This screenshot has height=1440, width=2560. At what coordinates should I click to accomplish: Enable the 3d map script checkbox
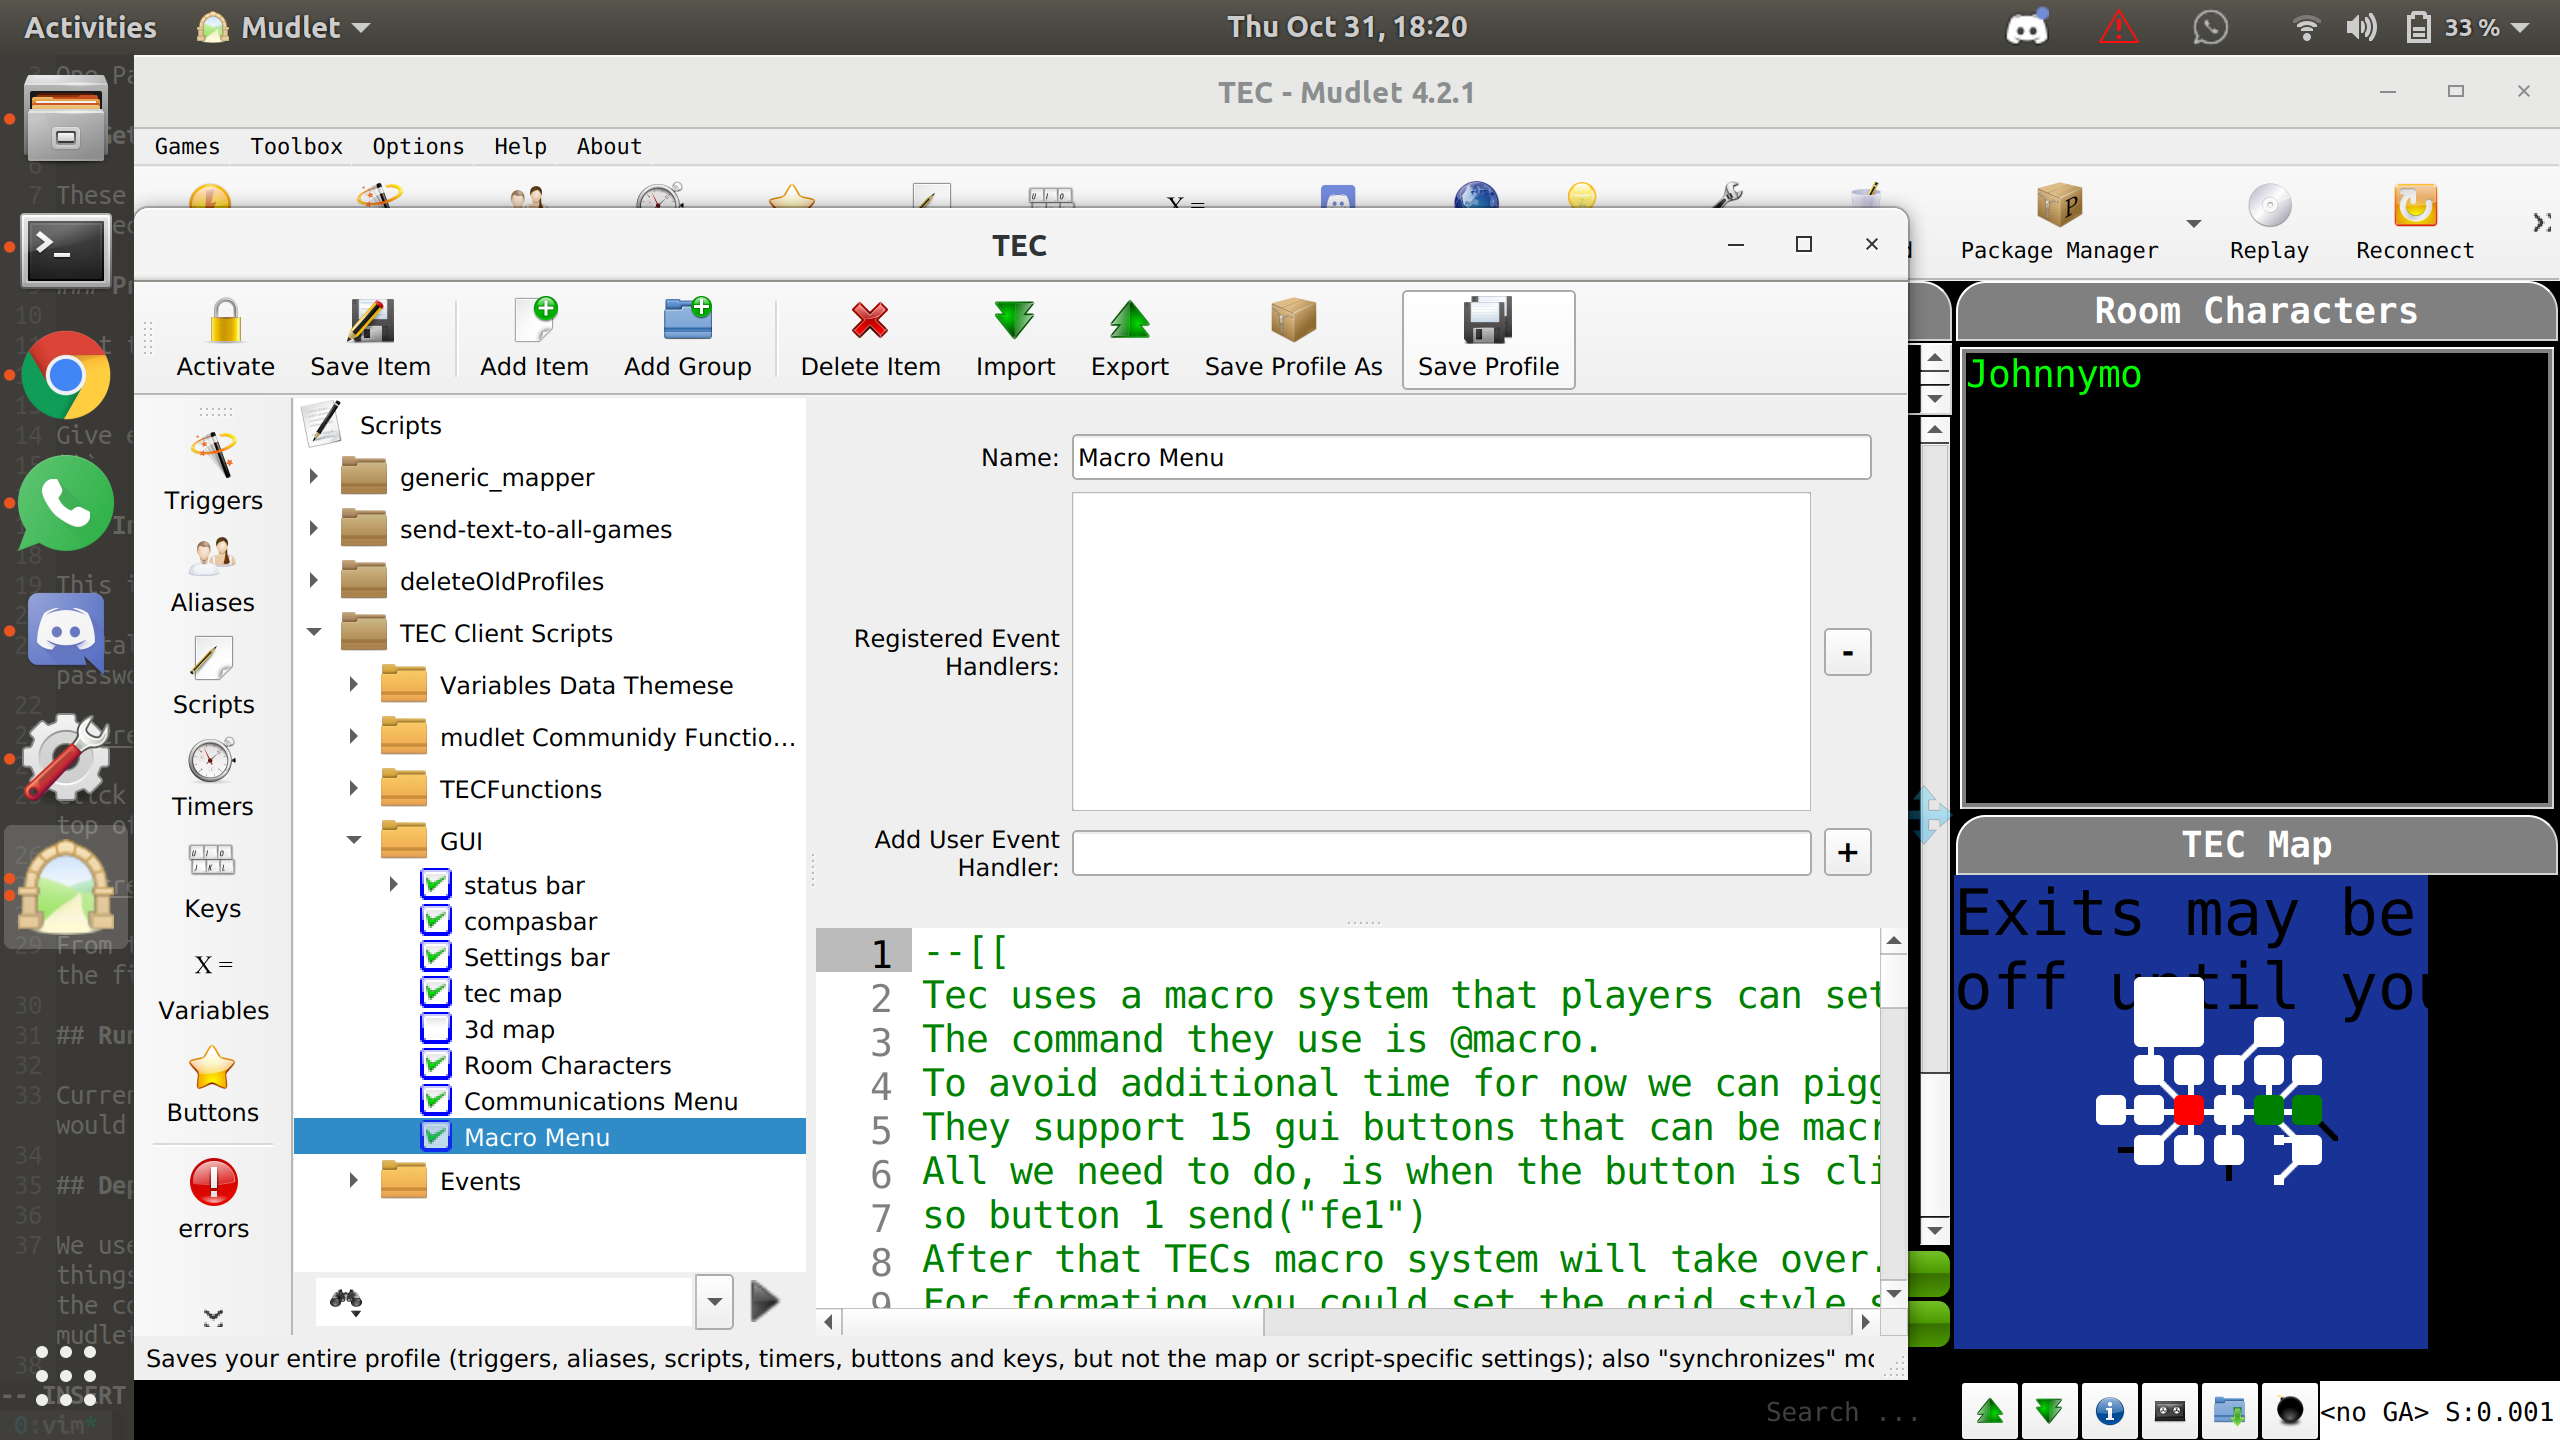[436, 1028]
